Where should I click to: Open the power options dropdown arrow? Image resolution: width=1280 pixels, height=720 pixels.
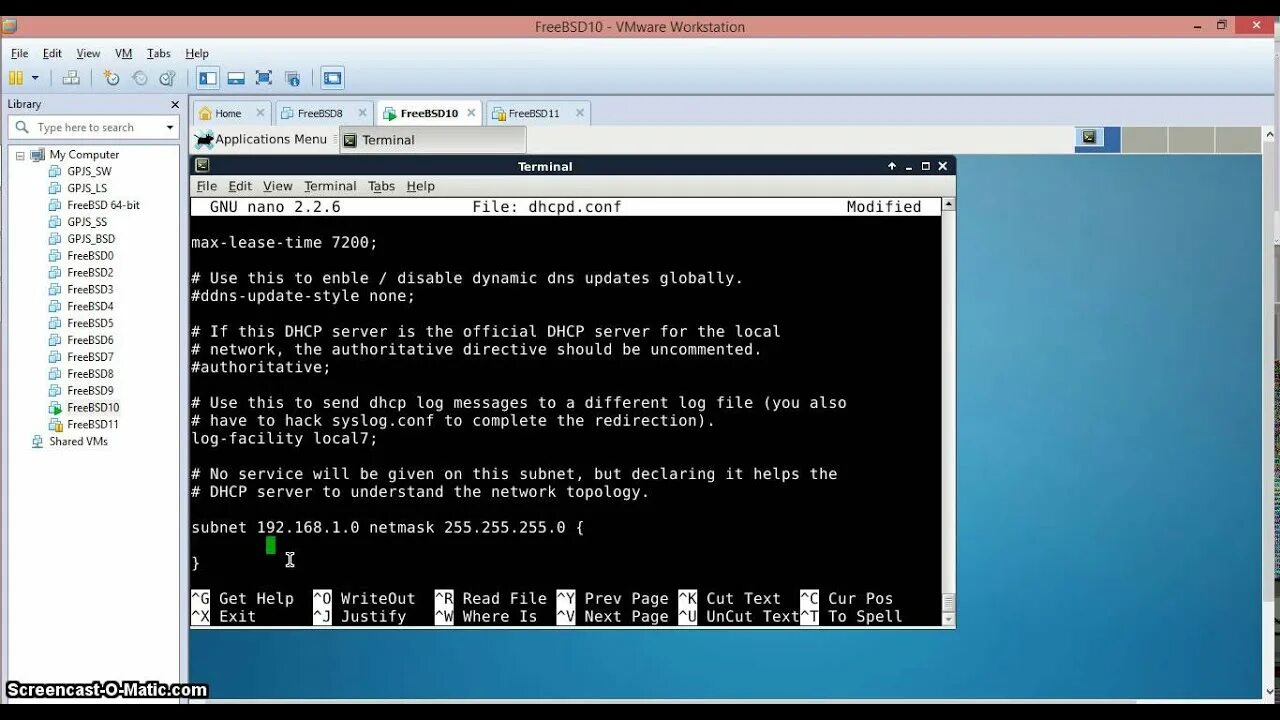[x=35, y=78]
